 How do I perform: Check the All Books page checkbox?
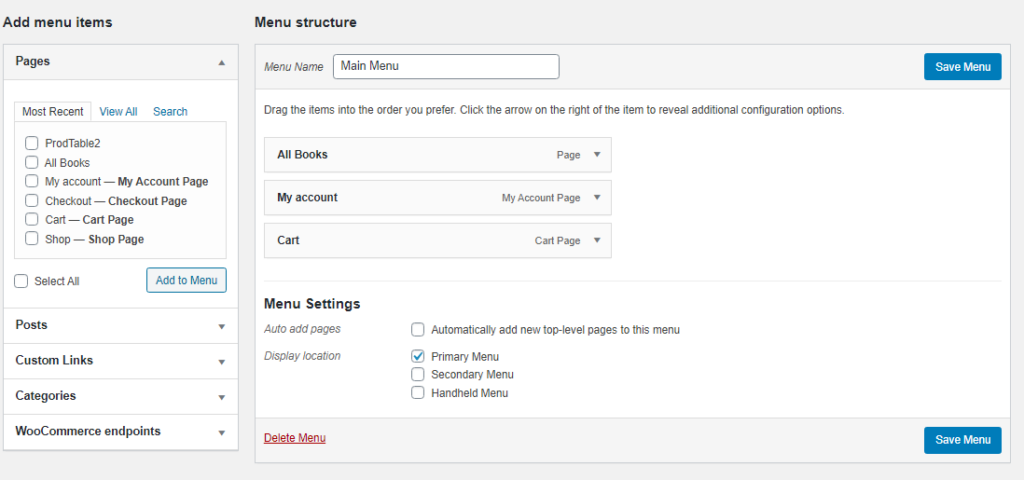pyautogui.click(x=31, y=162)
